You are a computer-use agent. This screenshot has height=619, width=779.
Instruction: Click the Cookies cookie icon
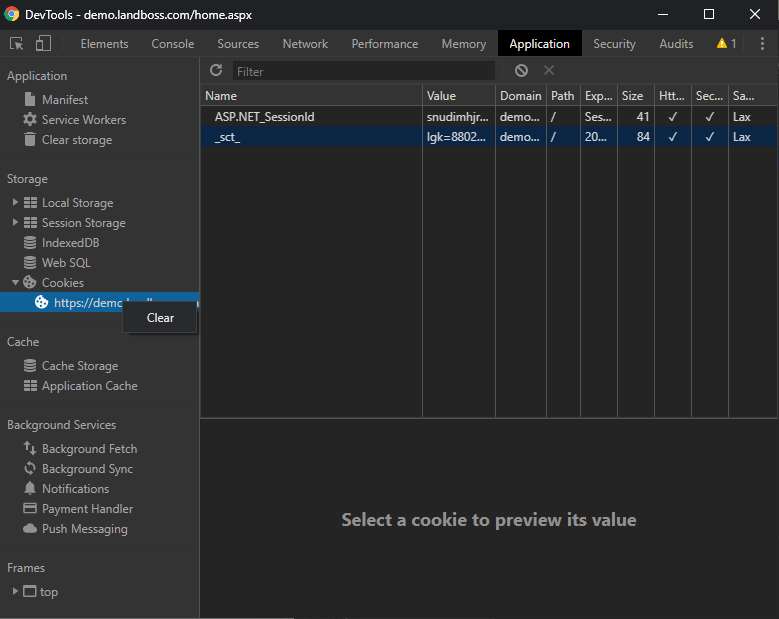point(30,282)
